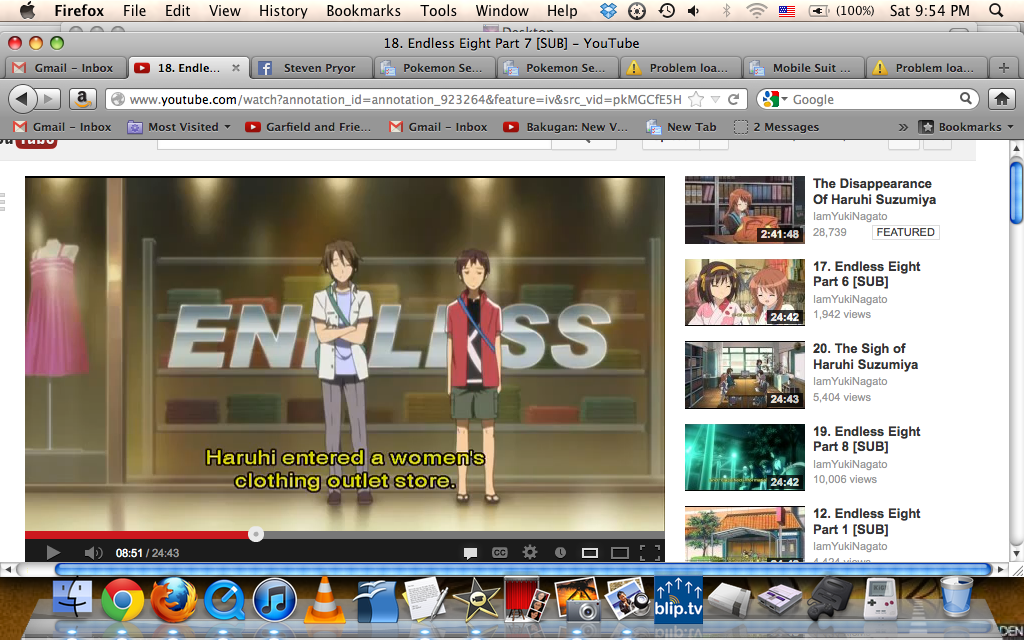This screenshot has height=640, width=1024.
Task: Open the History menu in the menu bar
Action: click(x=283, y=11)
